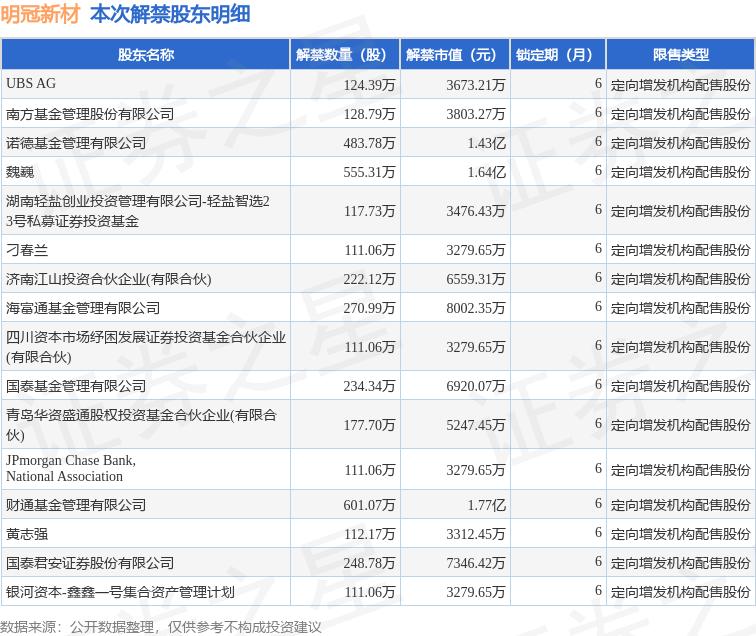Click JPmorgan Chase Bank shareholder name
756x636 pixels.
point(71,468)
